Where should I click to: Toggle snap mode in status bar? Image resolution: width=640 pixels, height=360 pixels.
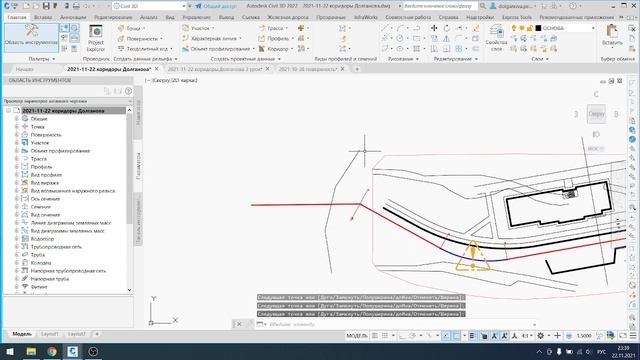pos(384,336)
